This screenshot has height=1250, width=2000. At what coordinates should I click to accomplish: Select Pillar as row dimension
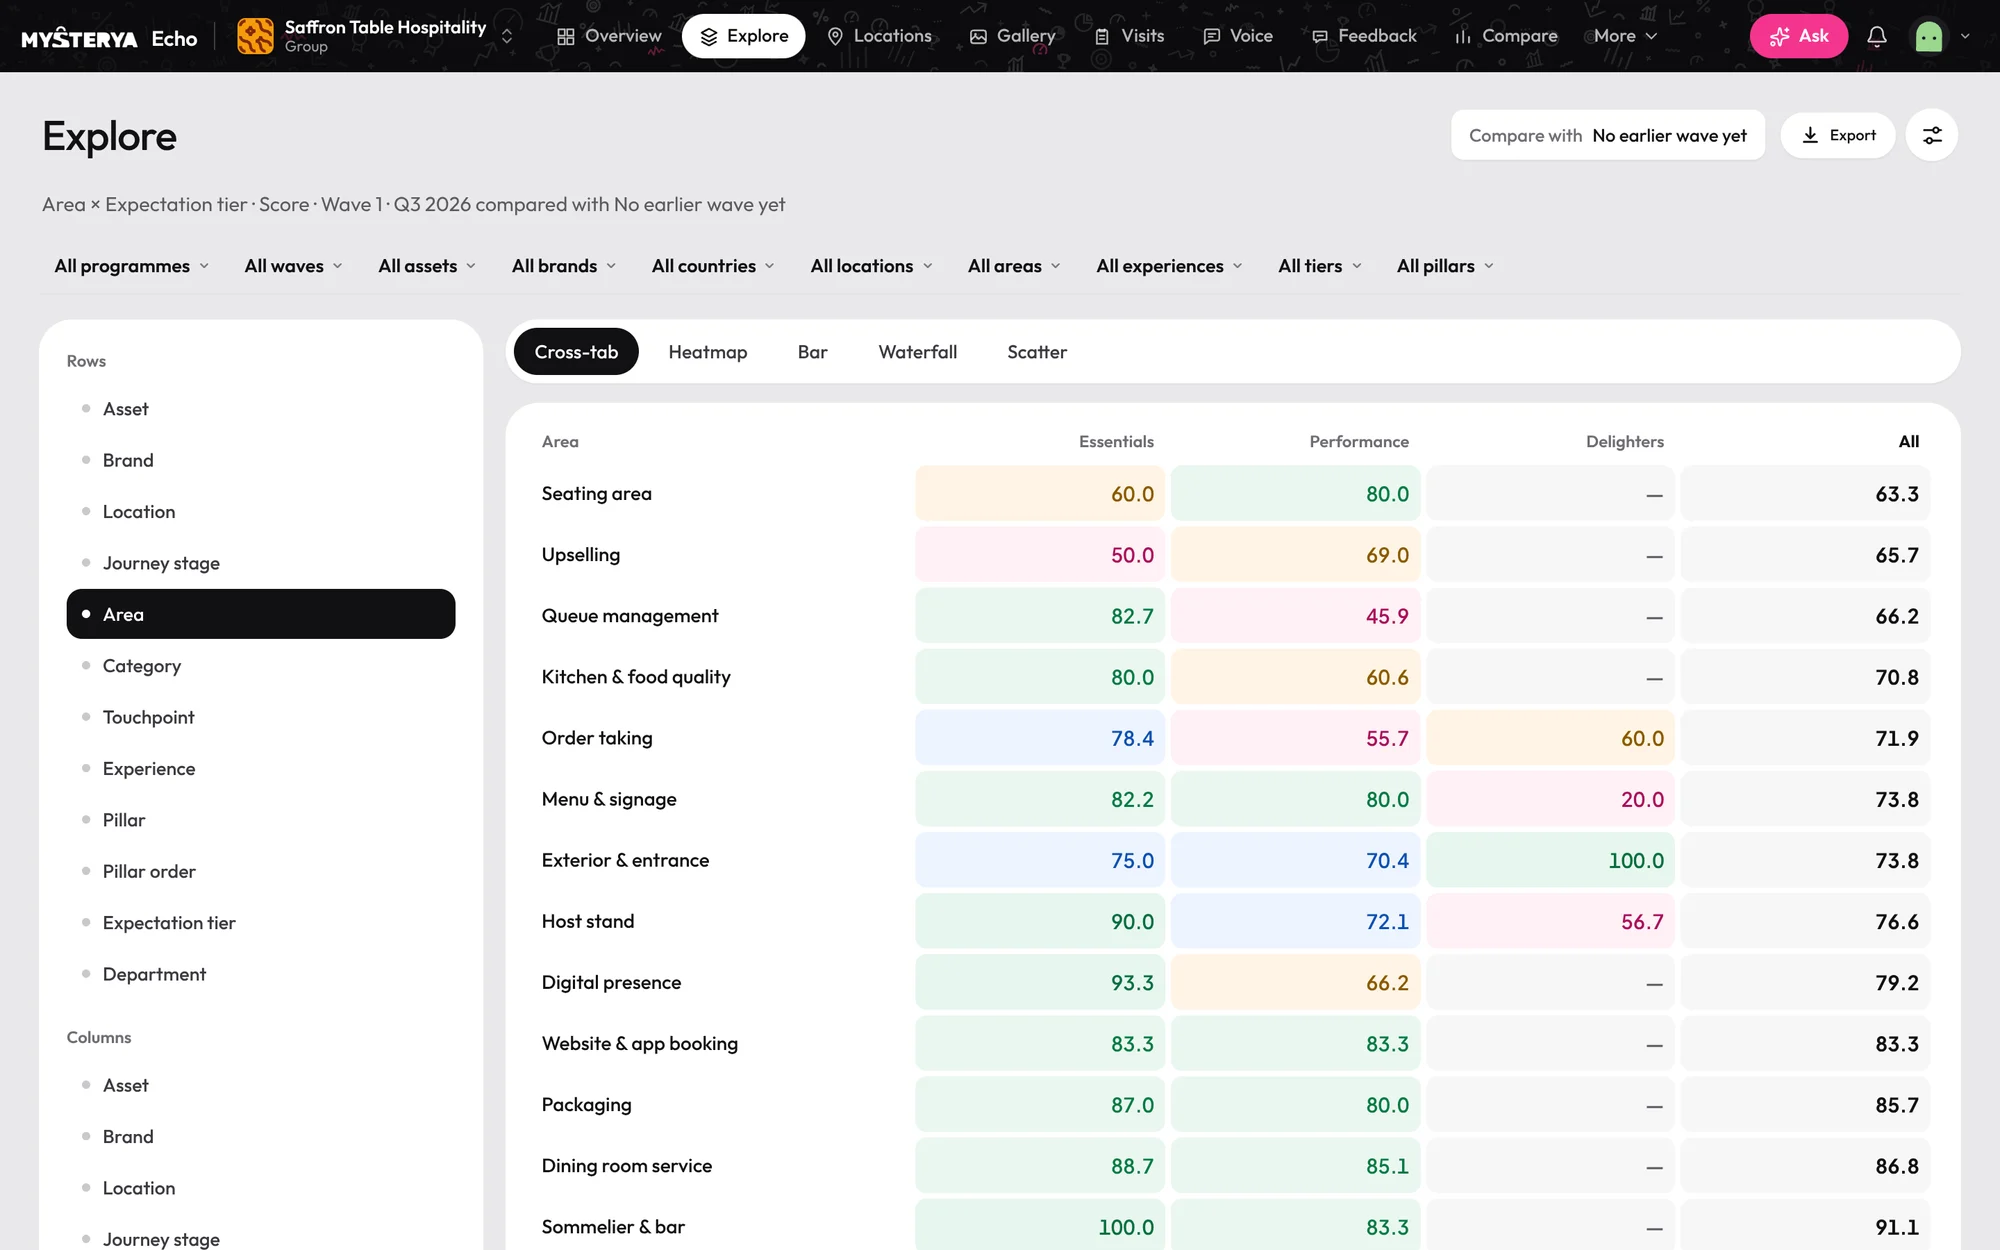click(x=261, y=820)
